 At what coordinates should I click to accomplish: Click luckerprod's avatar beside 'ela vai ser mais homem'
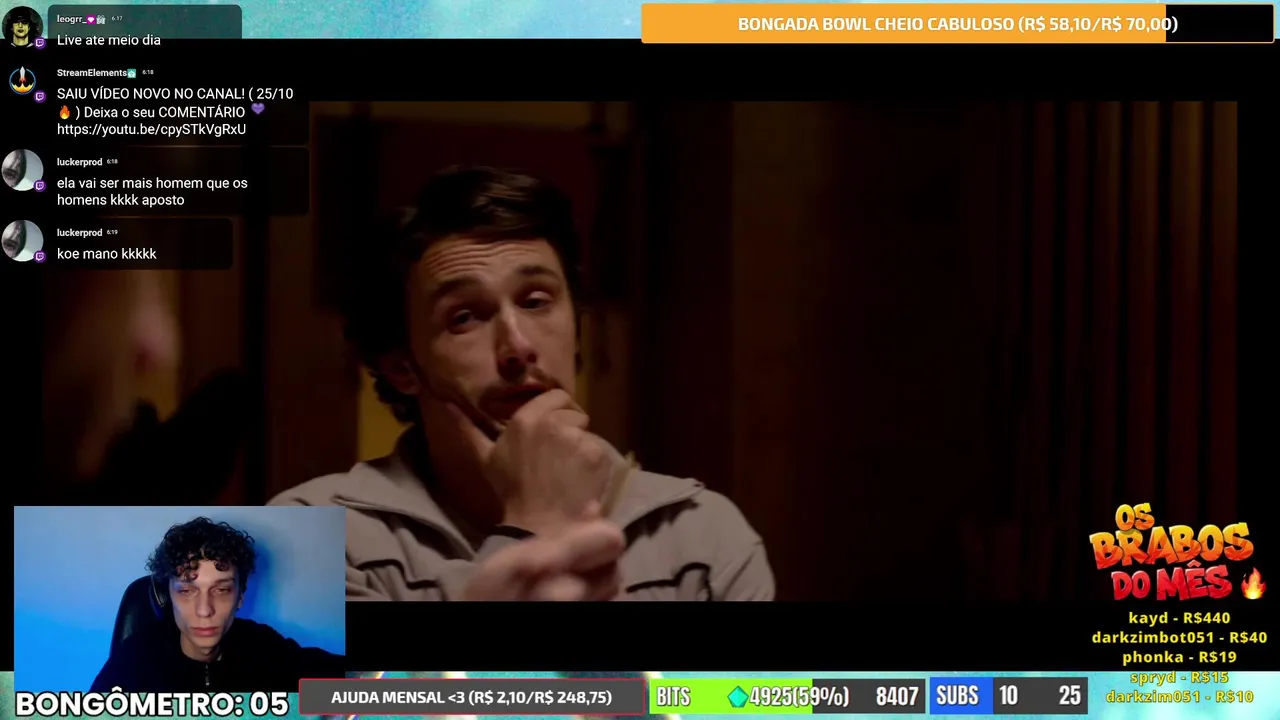click(x=21, y=170)
